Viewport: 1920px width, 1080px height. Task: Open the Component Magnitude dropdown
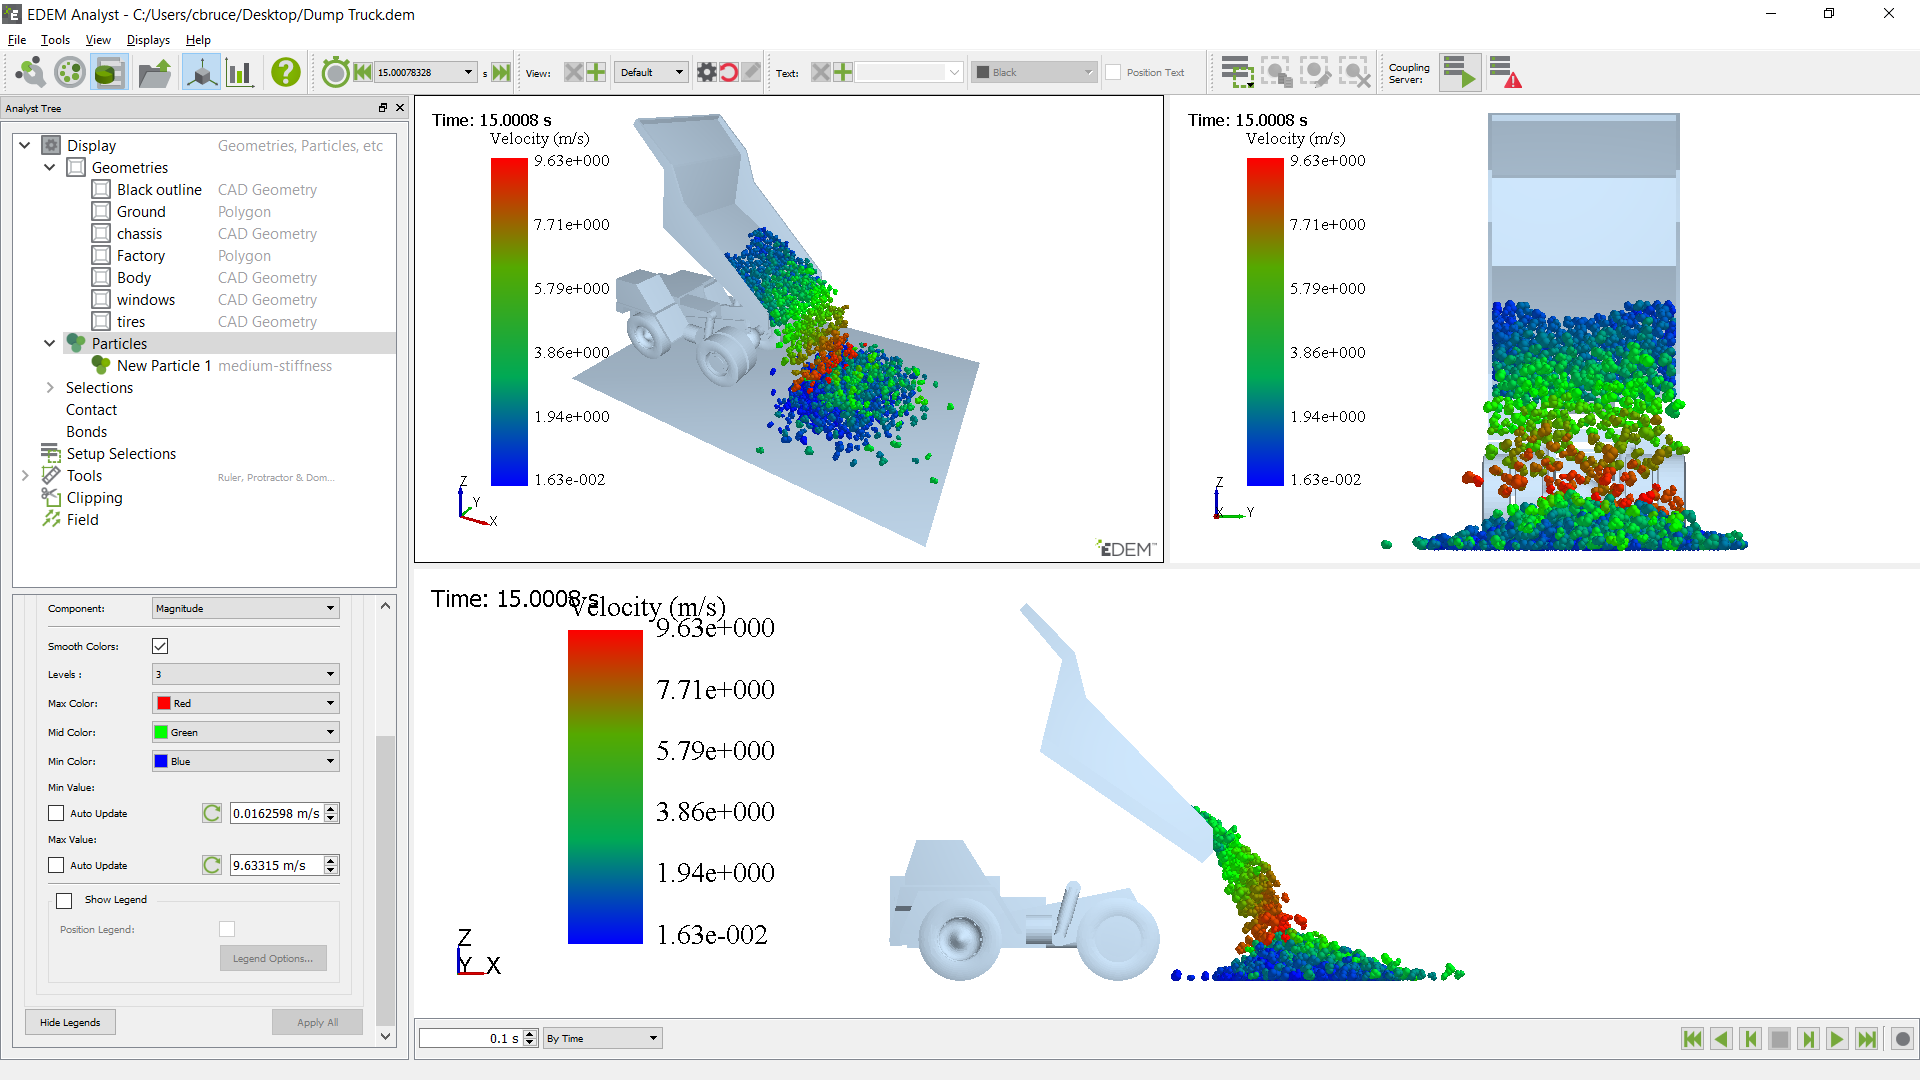pyautogui.click(x=245, y=608)
